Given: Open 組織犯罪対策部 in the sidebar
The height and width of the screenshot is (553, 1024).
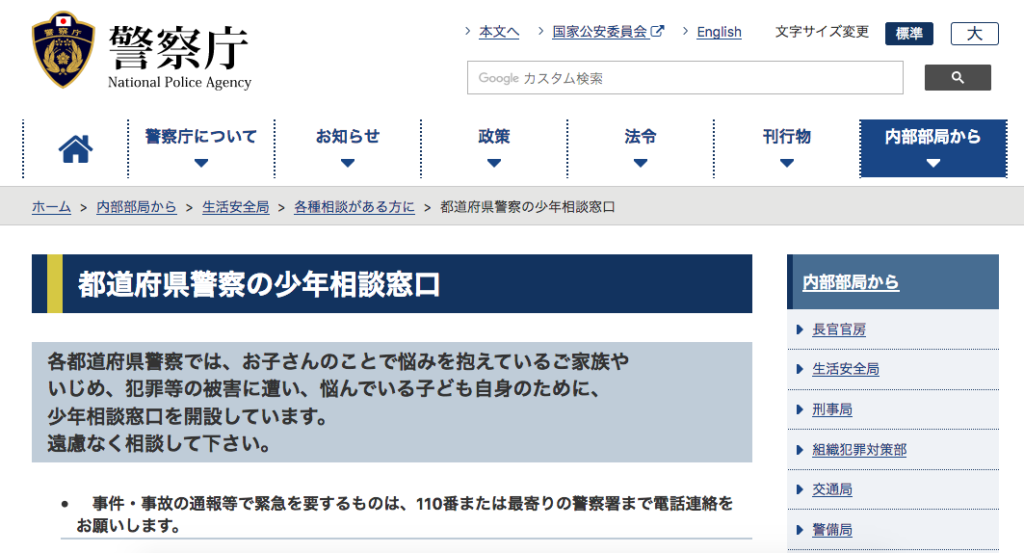Looking at the screenshot, I should pos(859,450).
